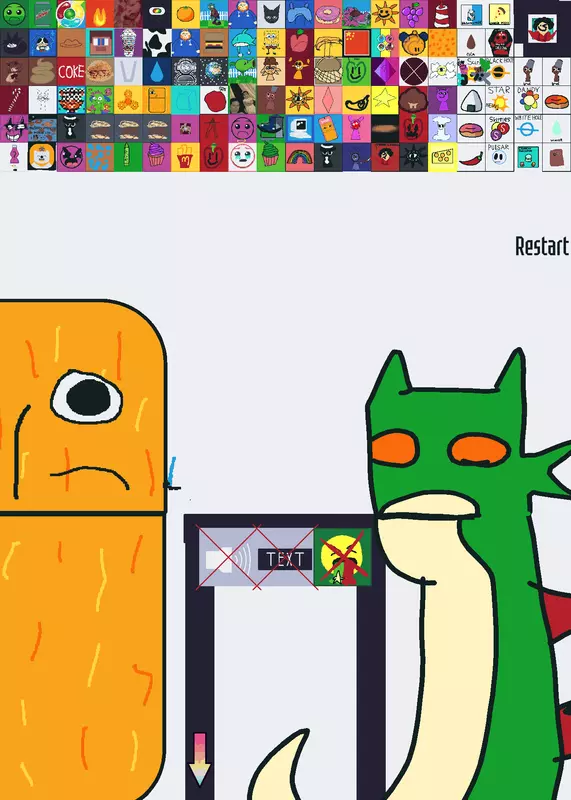
Task: Click the STAR sun icon
Action: click(500, 100)
